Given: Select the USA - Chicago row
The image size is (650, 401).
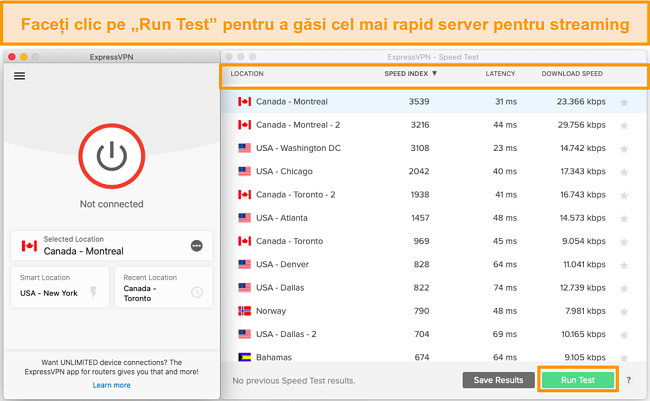Looking at the screenshot, I should (x=434, y=171).
